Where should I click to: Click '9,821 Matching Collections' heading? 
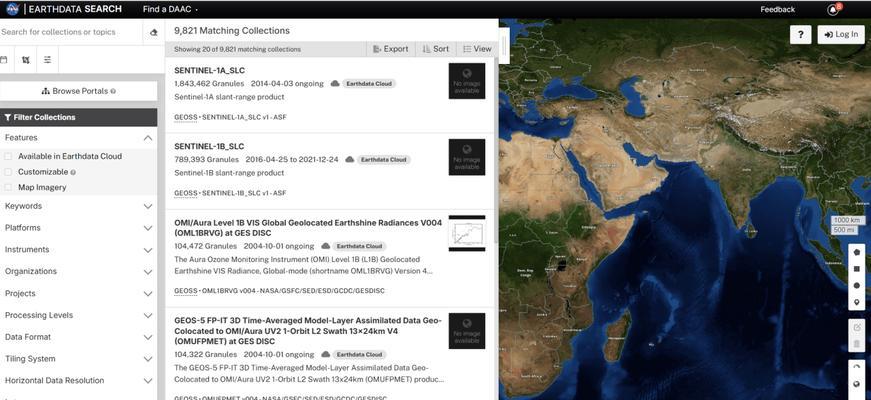click(x=232, y=31)
